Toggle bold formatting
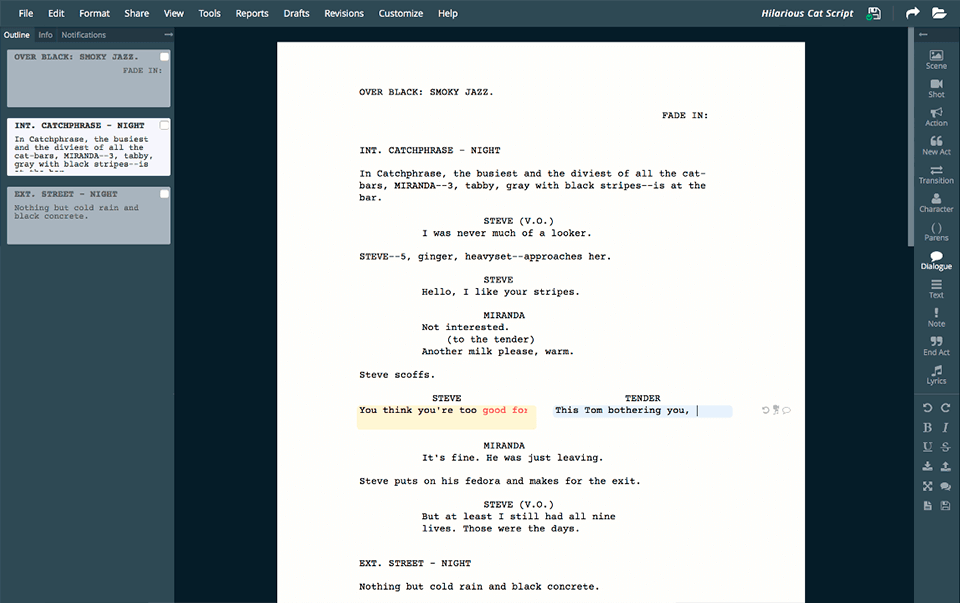The image size is (960, 603). tap(927, 427)
